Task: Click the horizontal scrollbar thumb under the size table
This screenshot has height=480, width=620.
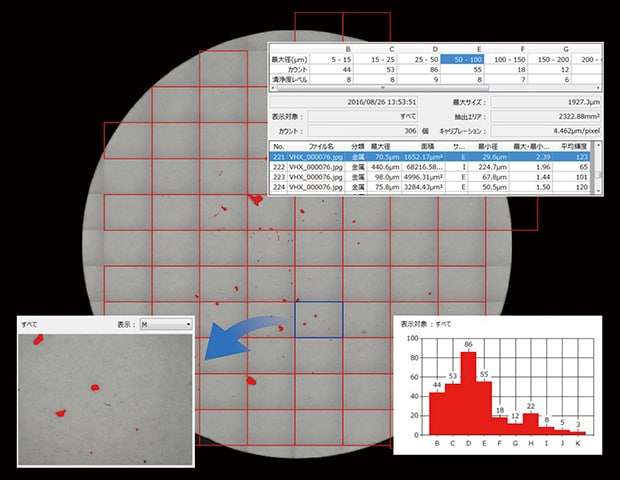Action: pos(382,88)
